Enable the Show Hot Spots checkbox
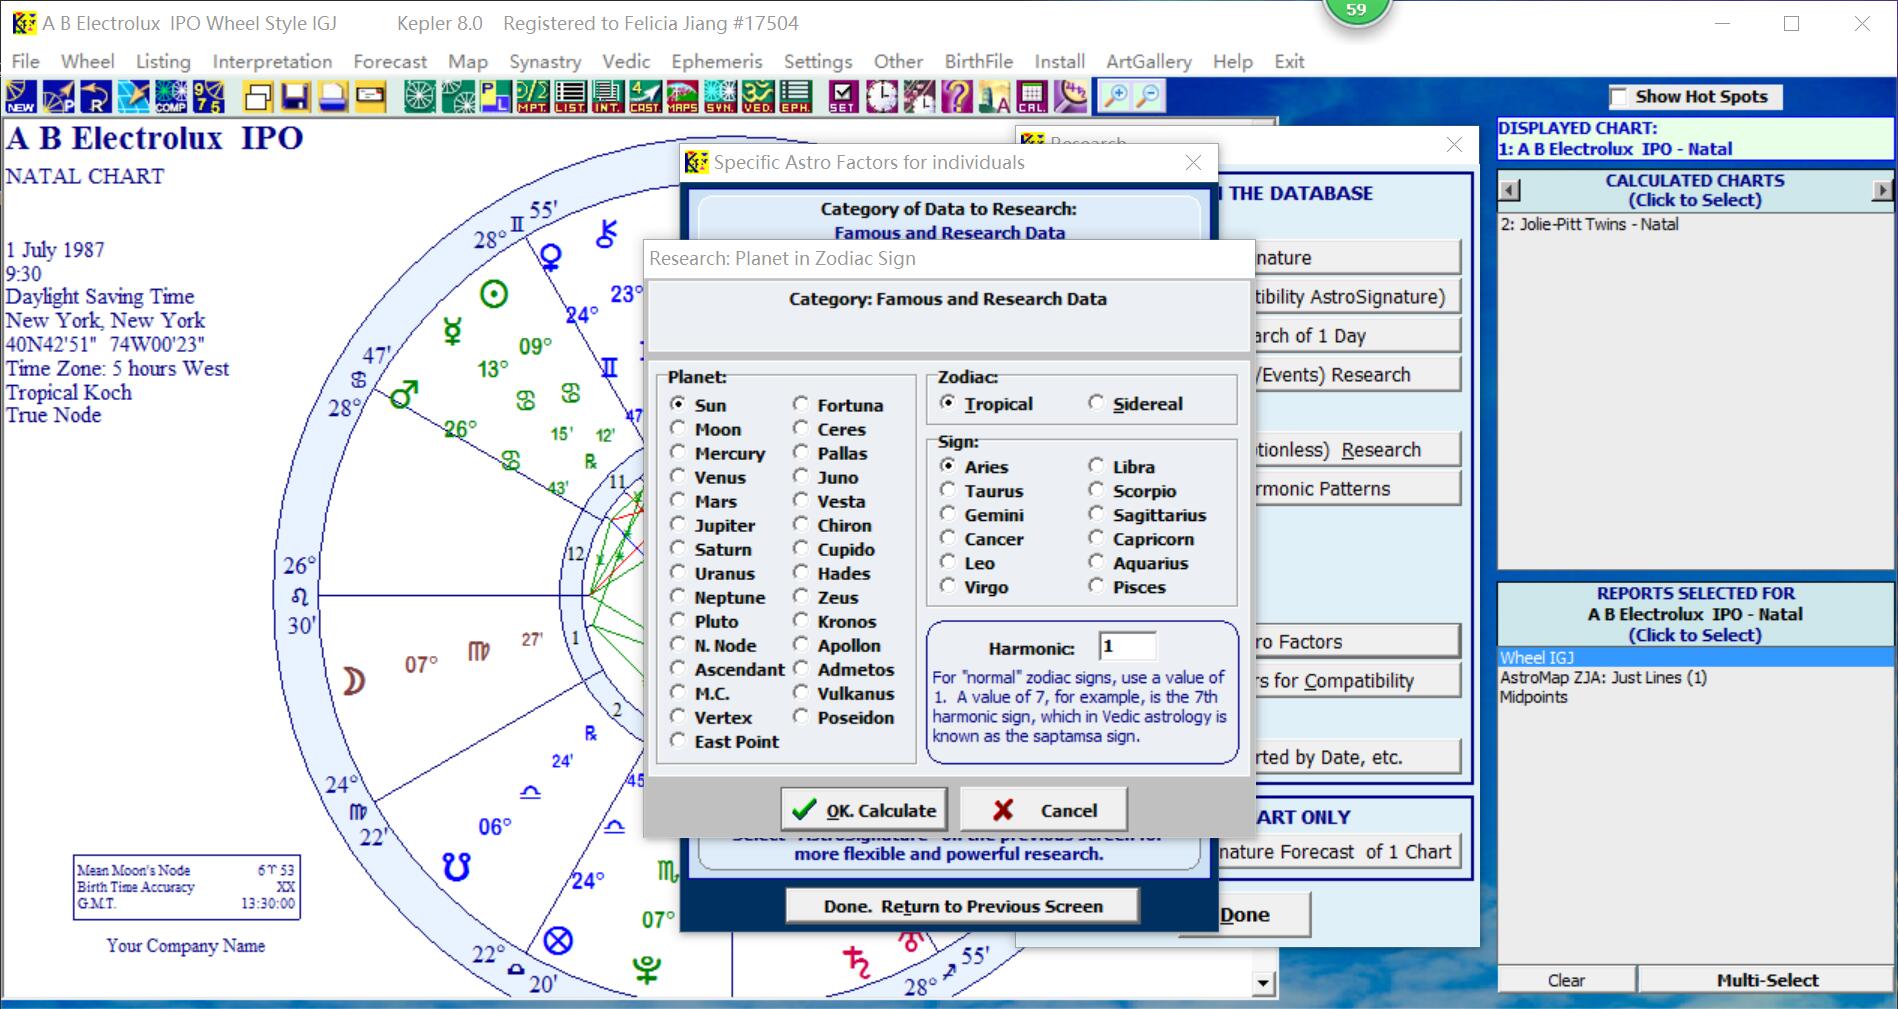 point(1619,97)
